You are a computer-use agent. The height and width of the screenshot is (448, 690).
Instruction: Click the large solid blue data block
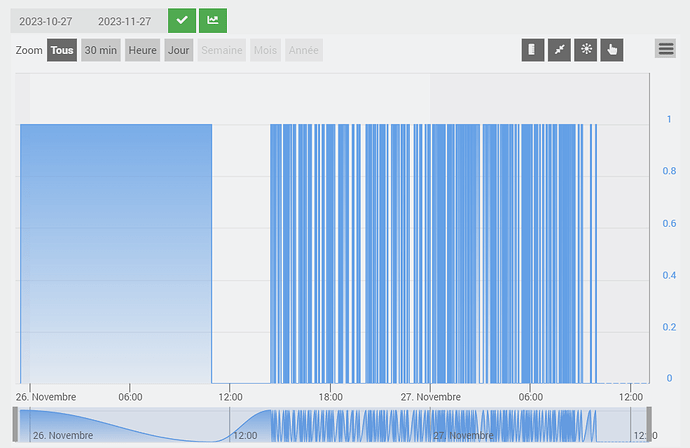116,253
